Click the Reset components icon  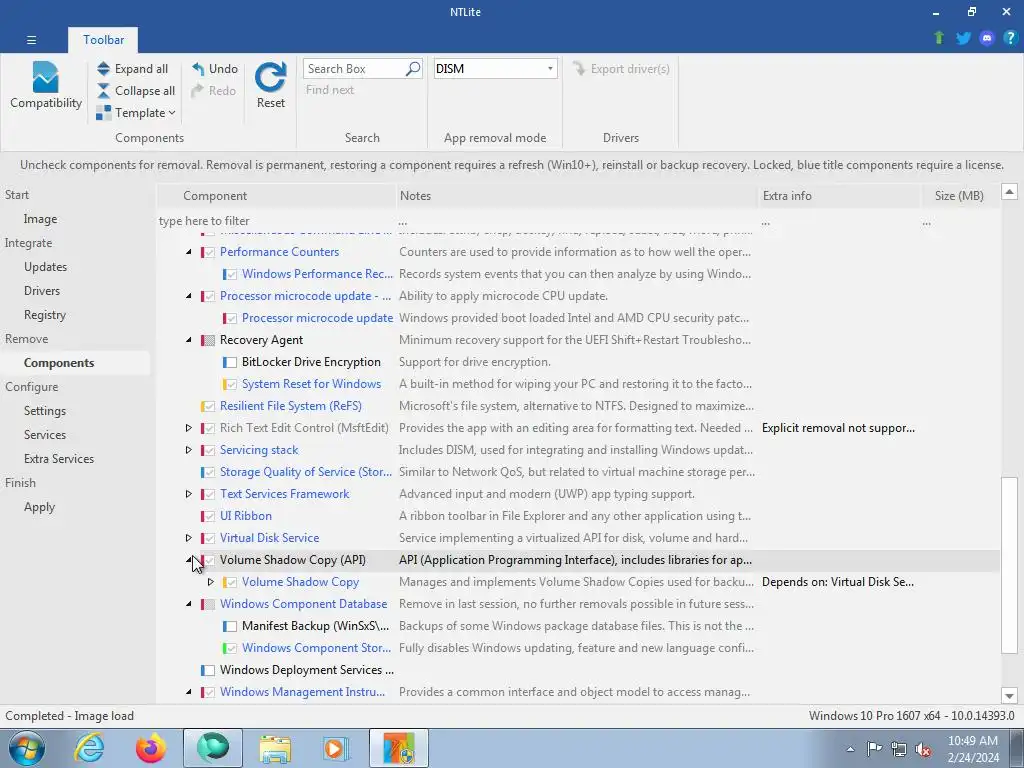tap(270, 77)
